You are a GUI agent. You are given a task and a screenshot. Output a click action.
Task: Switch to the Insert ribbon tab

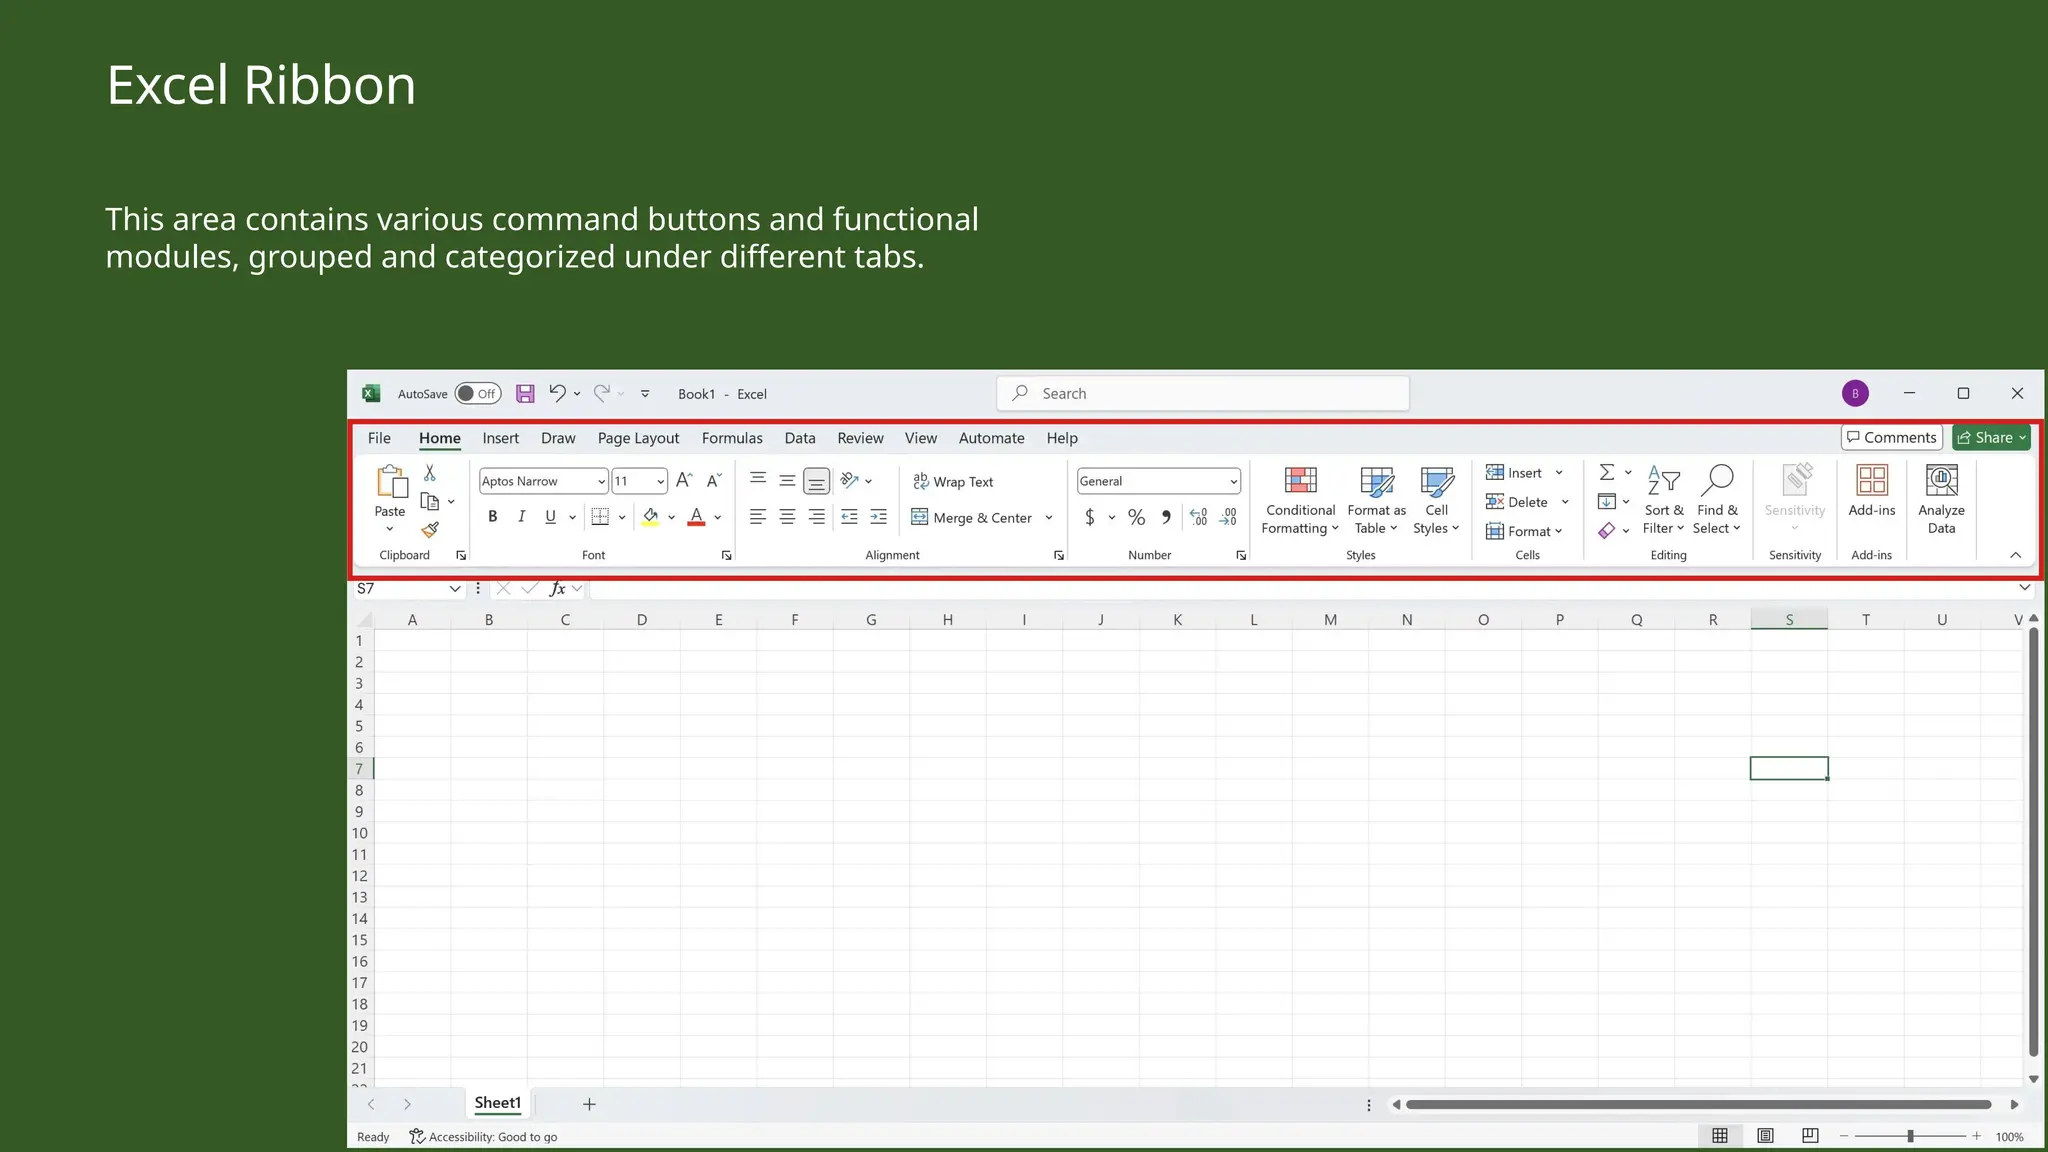[500, 438]
